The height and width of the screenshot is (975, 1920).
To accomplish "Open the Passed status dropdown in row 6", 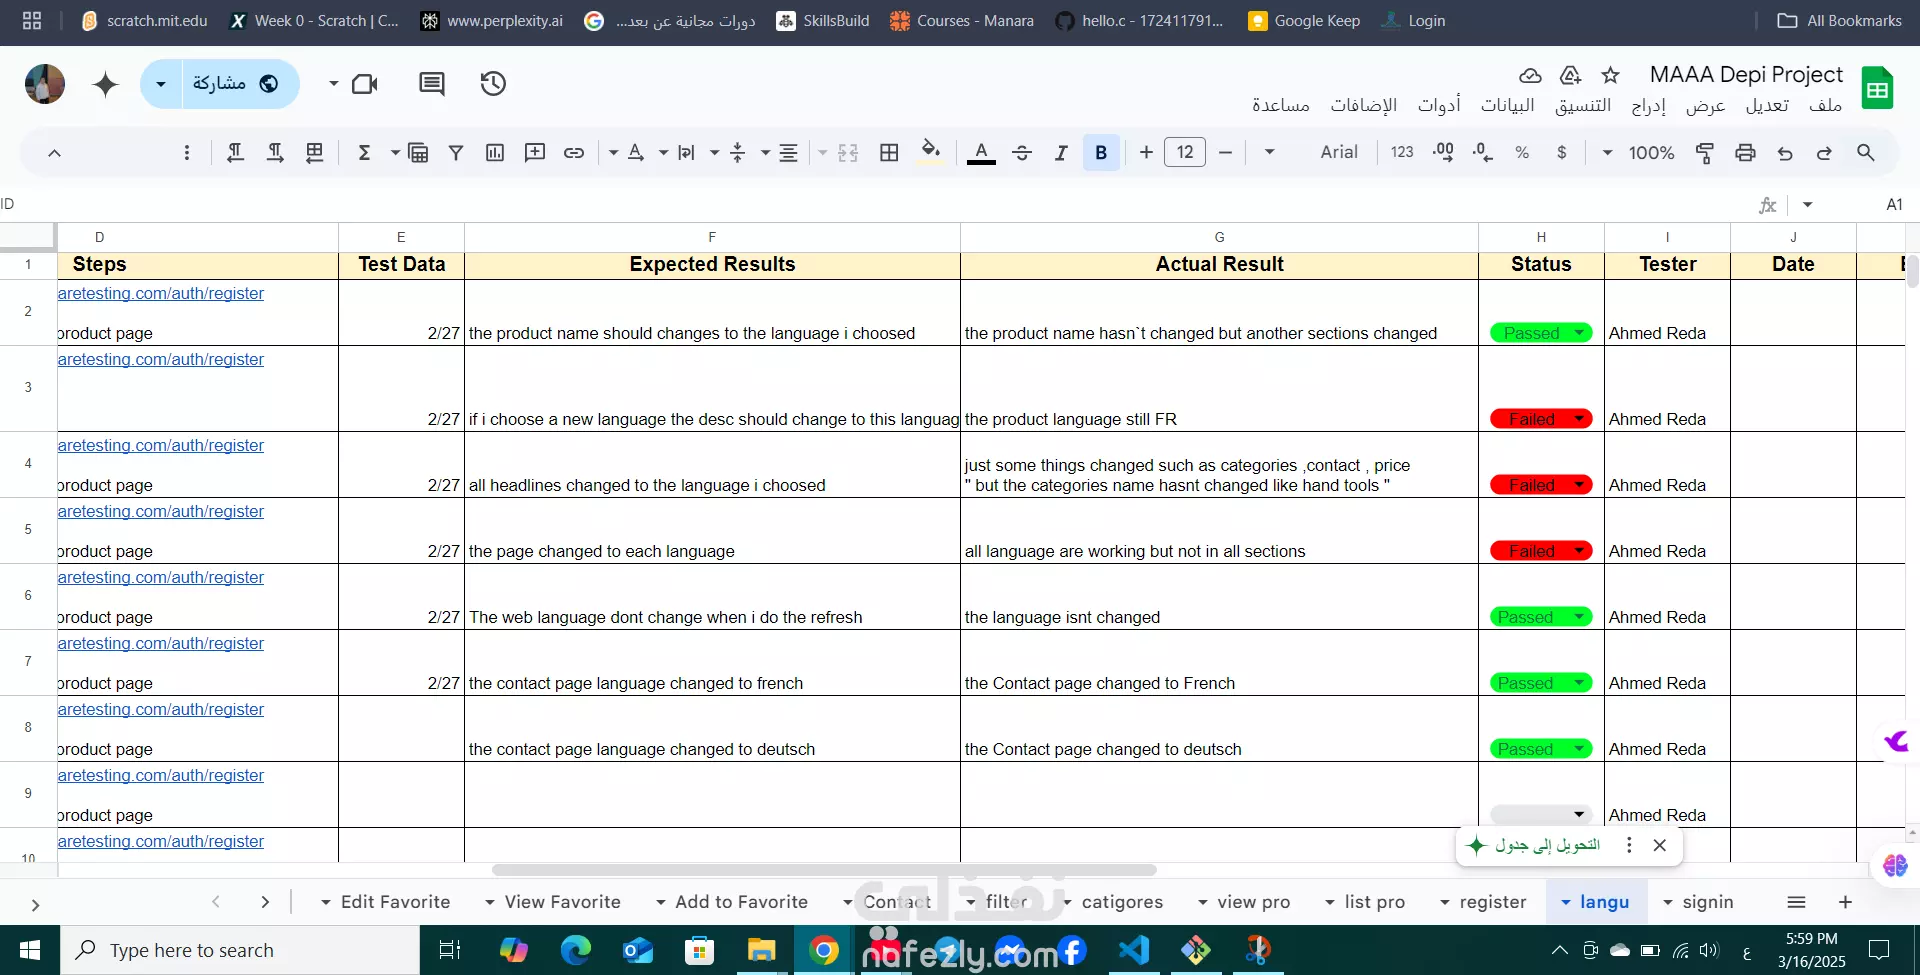I will (1580, 617).
